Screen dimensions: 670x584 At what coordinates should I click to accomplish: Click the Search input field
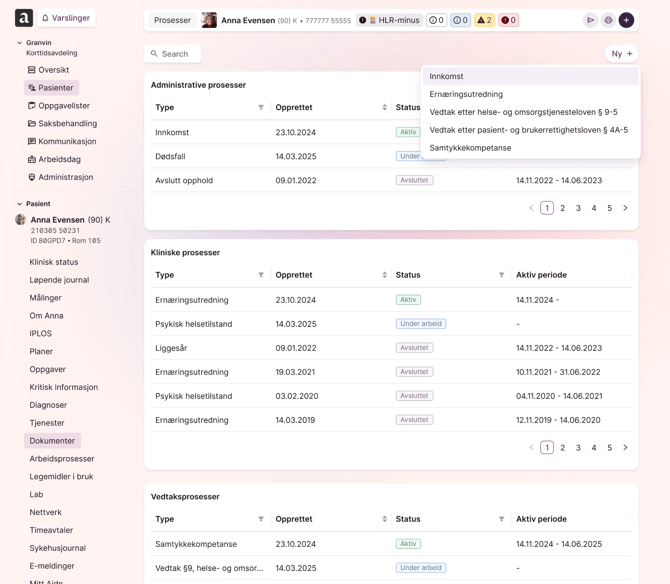tap(174, 54)
